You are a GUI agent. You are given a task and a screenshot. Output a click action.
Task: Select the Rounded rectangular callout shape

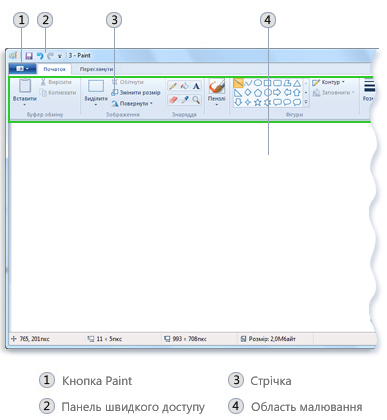[277, 102]
